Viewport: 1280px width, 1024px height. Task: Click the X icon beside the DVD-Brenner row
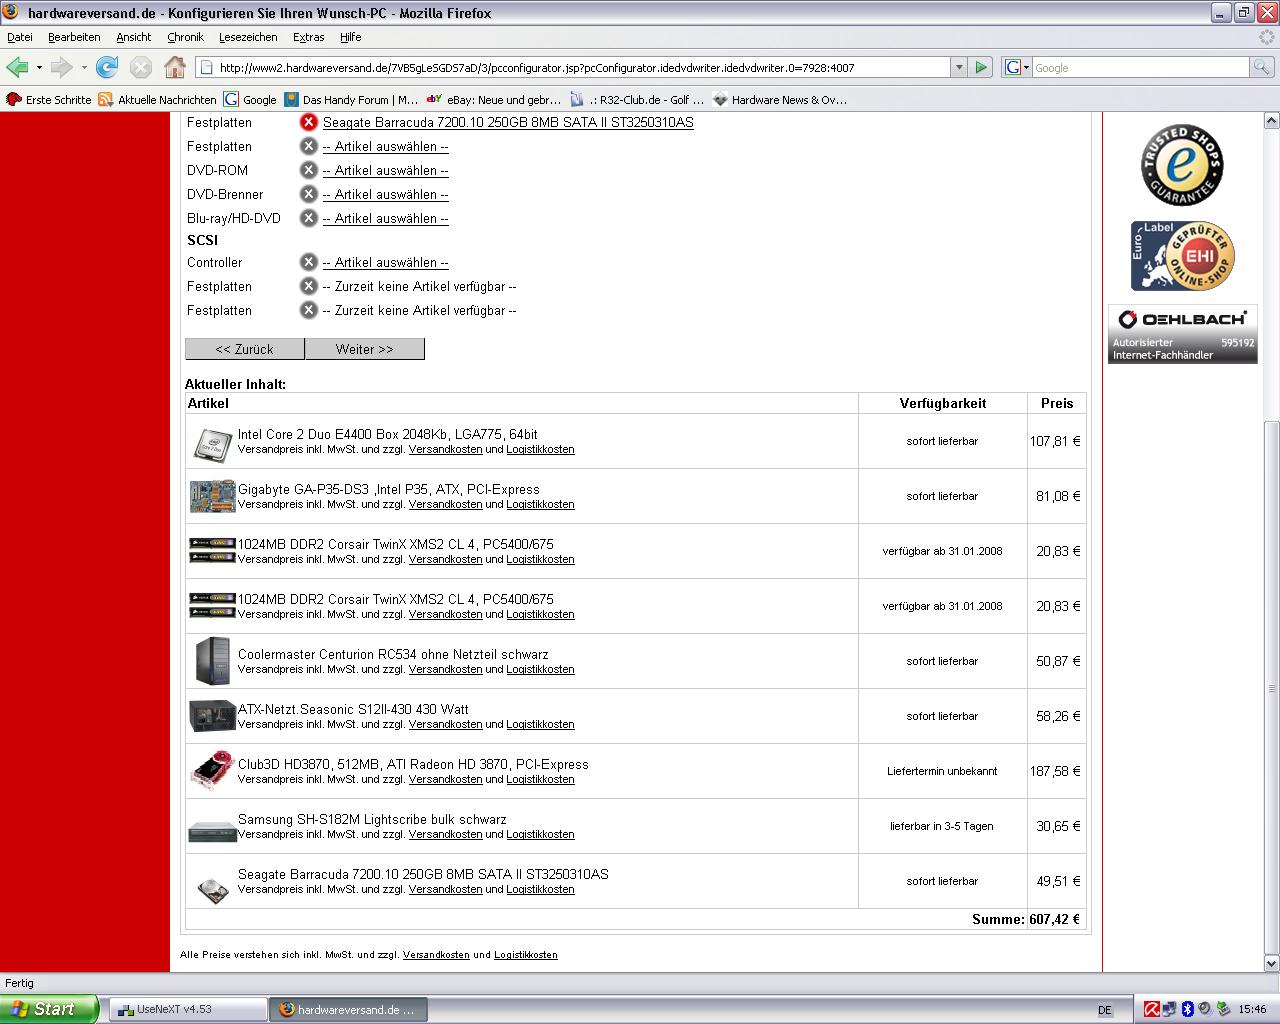click(x=308, y=194)
